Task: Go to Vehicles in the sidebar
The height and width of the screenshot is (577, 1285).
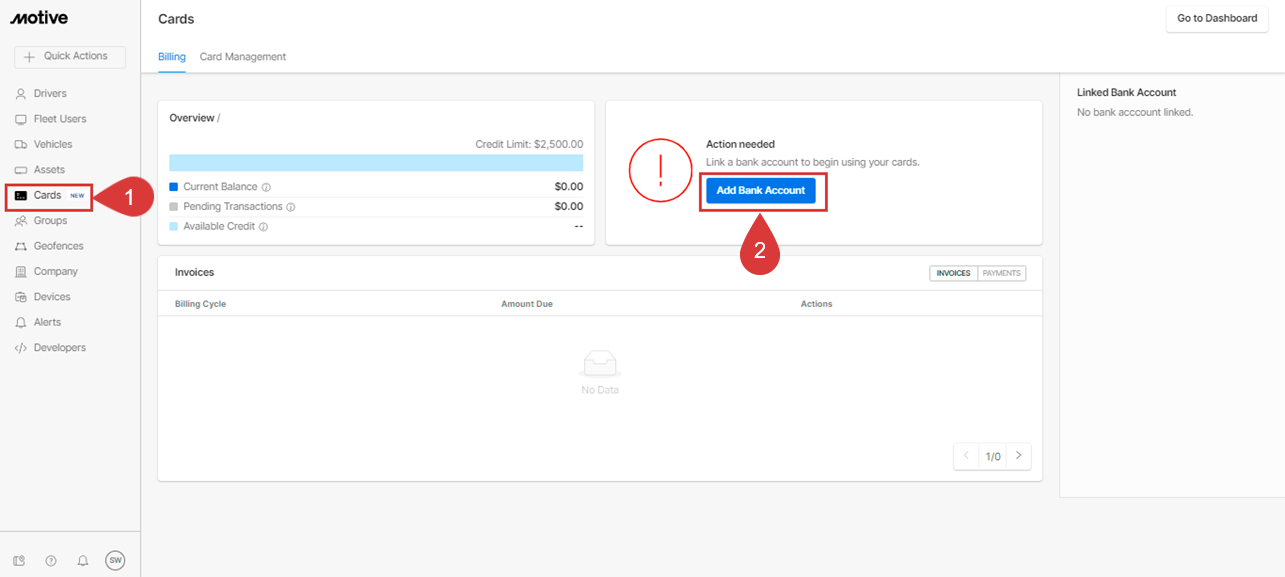Action: [x=52, y=144]
